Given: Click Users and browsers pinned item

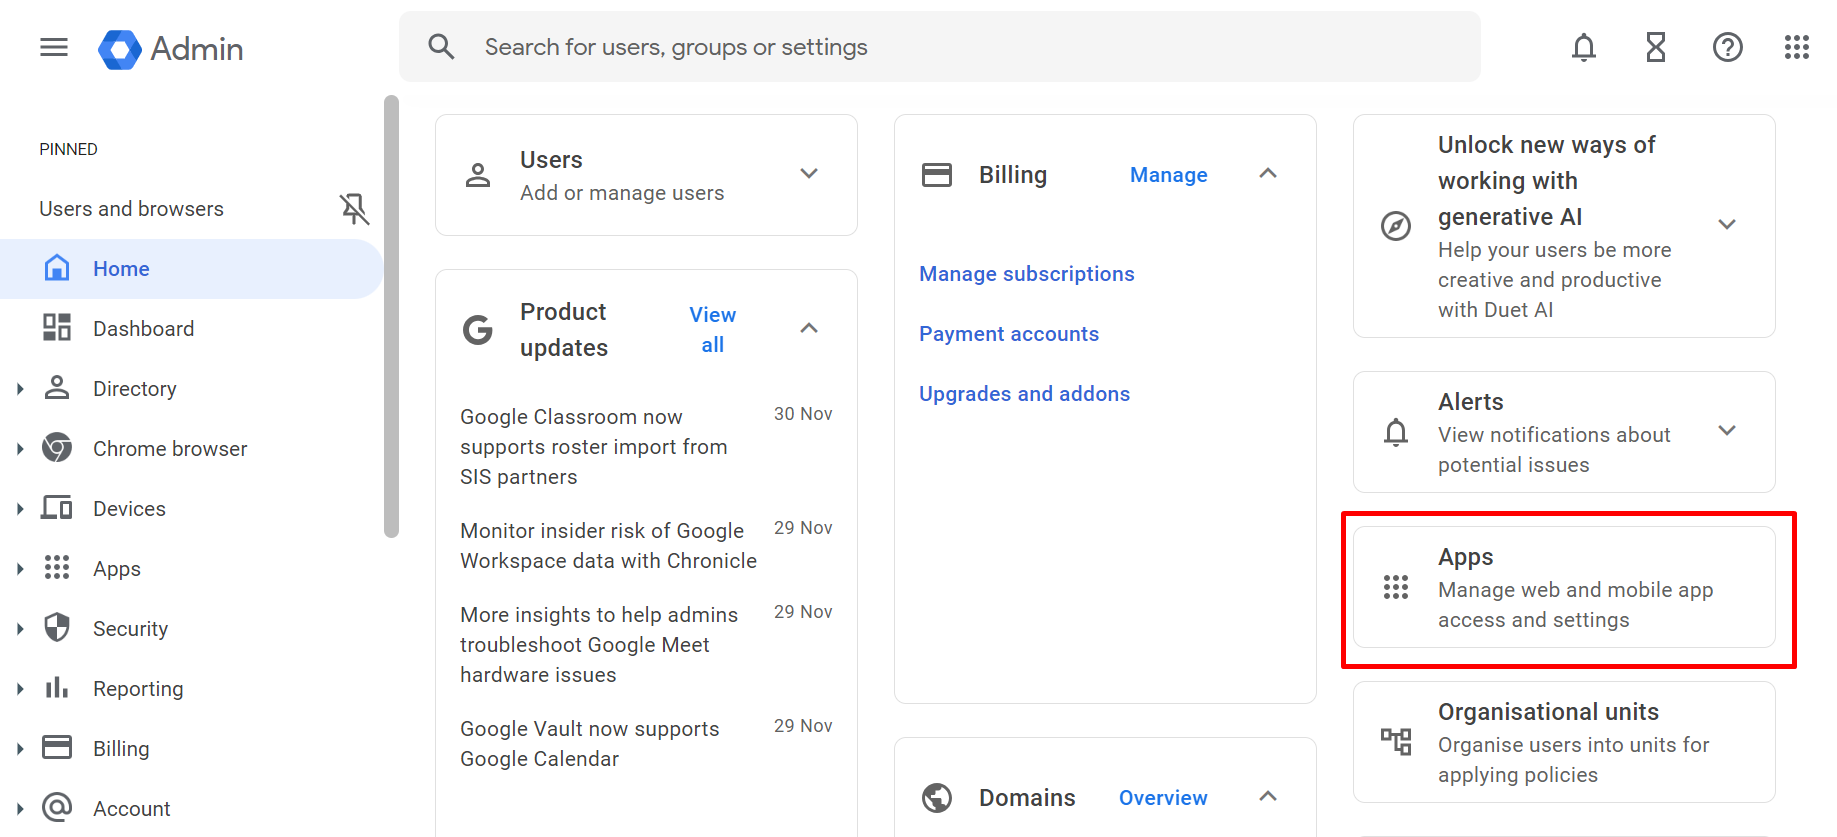Looking at the screenshot, I should [131, 208].
